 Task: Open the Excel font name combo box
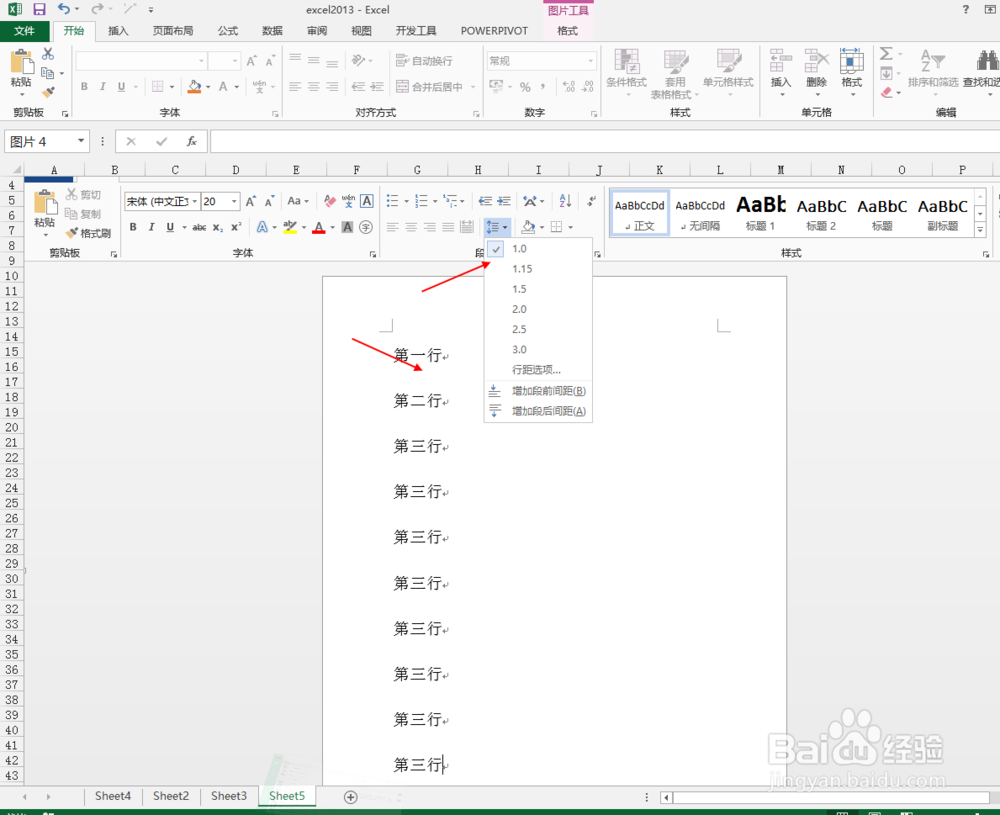(141, 61)
